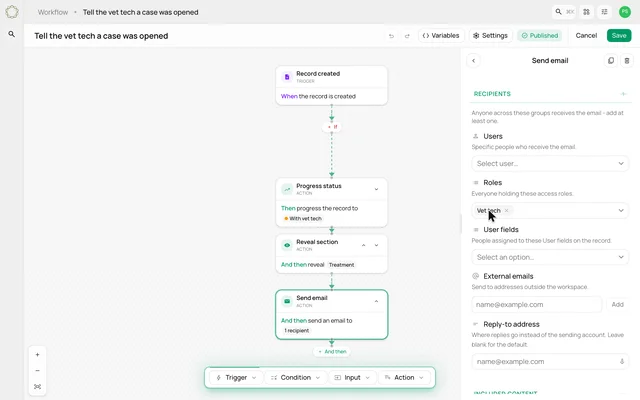Click the Workflow breadcrumb link
640x400 pixels.
pyautogui.click(x=53, y=12)
